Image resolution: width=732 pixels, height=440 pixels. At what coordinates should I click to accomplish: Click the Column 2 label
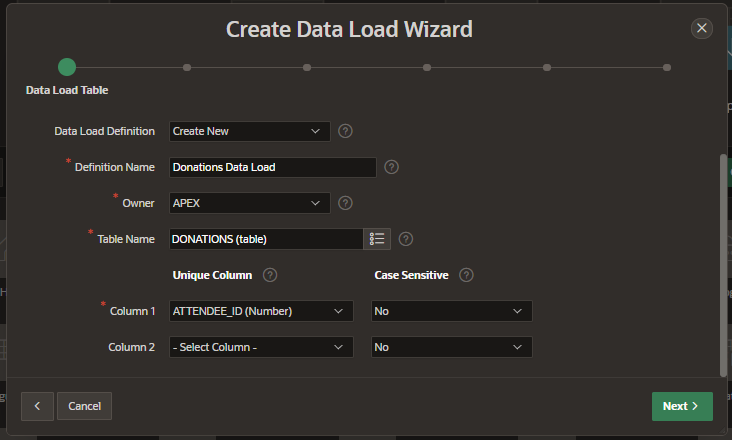(131, 347)
